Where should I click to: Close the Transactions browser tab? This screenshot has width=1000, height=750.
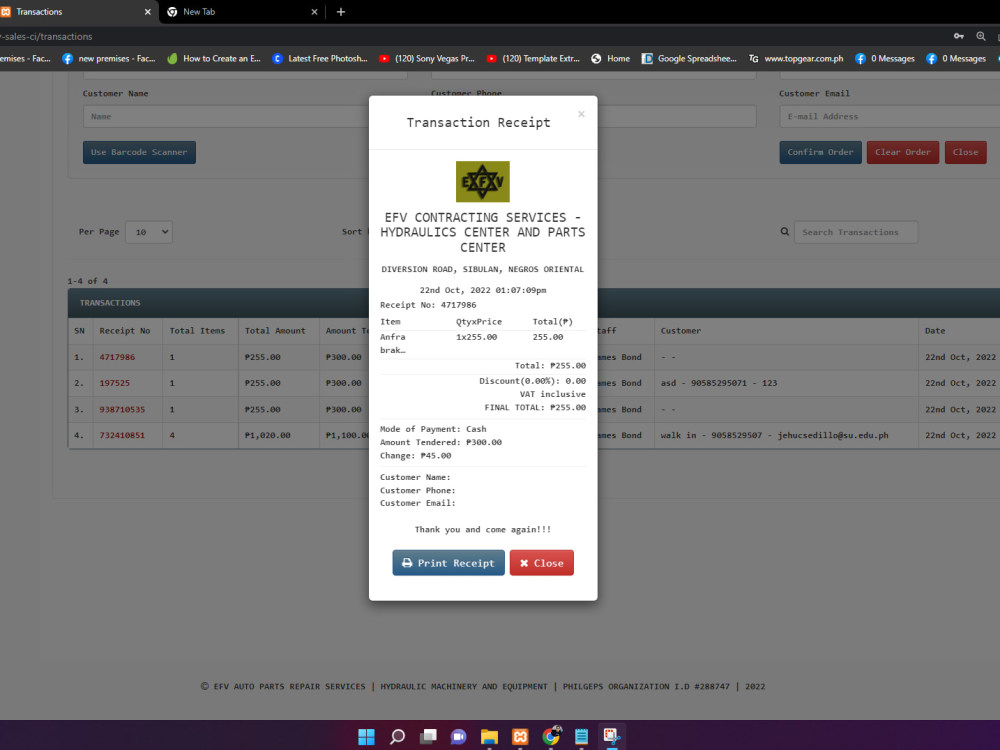[x=147, y=11]
